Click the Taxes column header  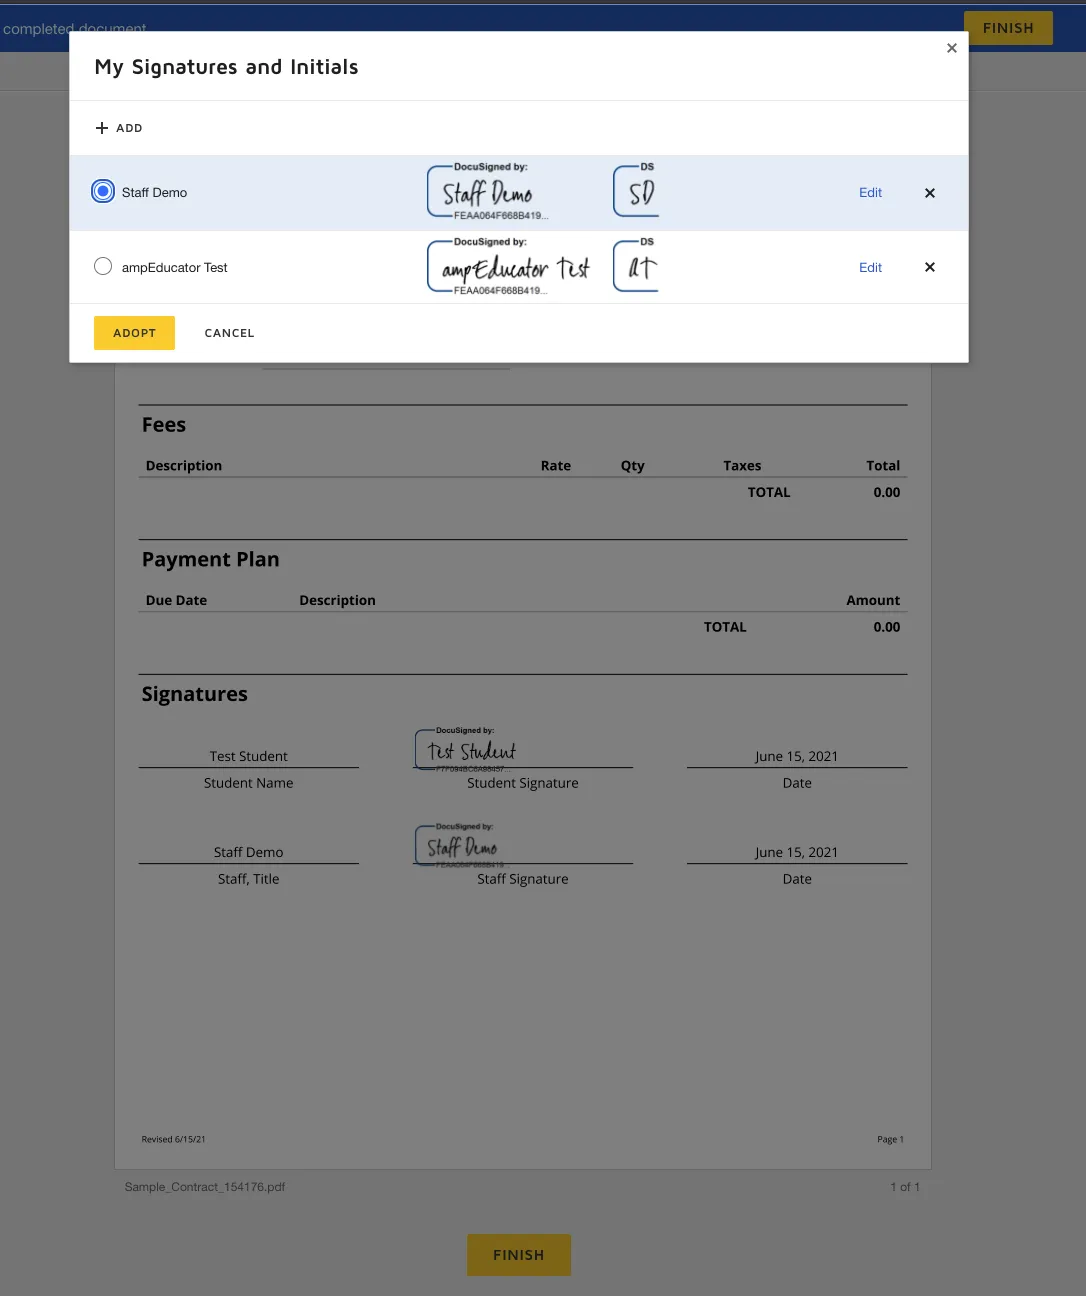click(x=742, y=466)
